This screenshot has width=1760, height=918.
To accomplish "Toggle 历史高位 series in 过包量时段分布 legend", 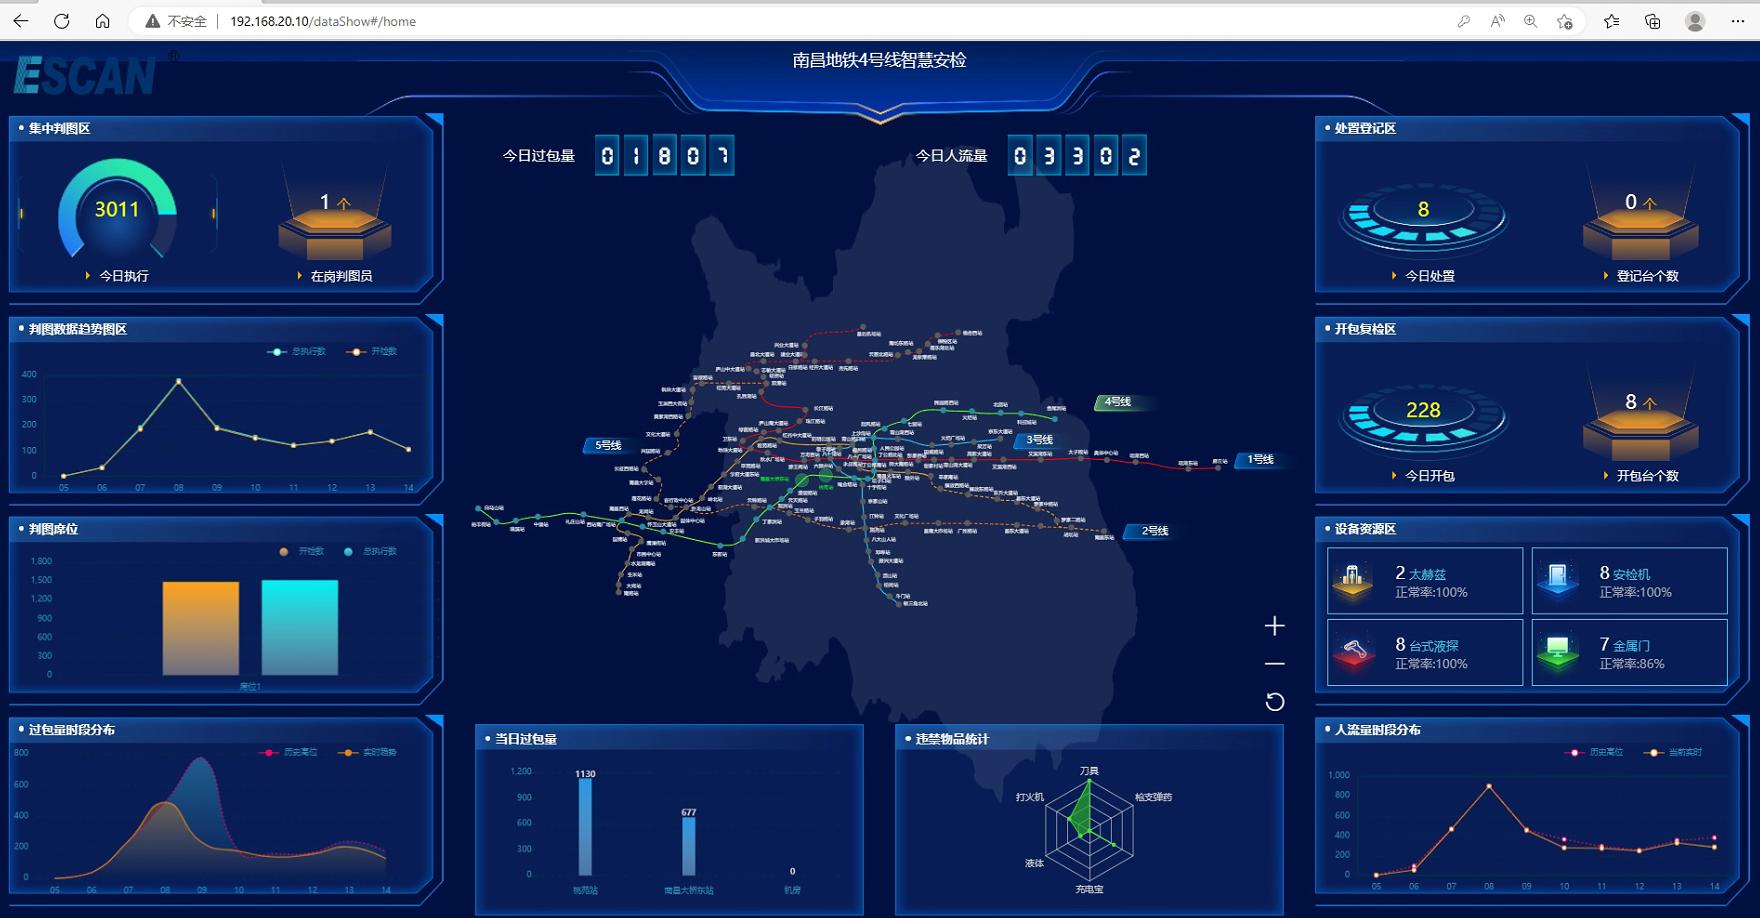I will [289, 752].
